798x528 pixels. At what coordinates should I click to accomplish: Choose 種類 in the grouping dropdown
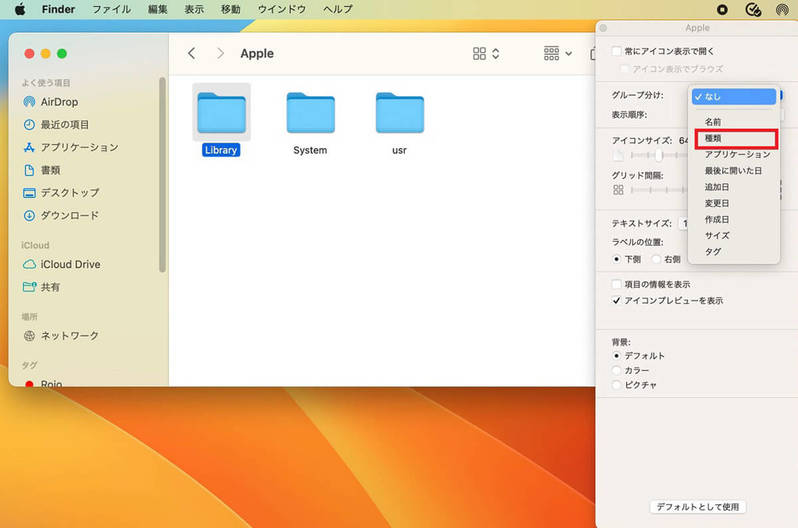734,138
